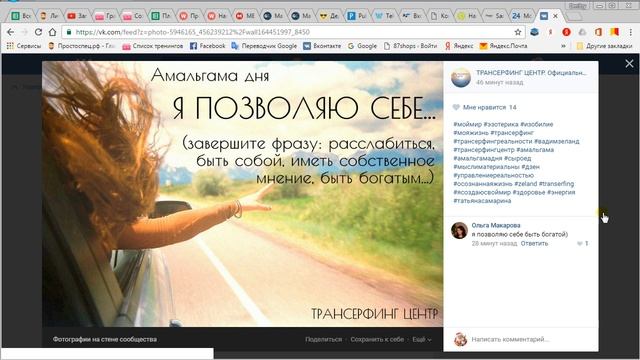Click the cloud extension icon in toolbar
This screenshot has height=360, width=640.
point(582,32)
